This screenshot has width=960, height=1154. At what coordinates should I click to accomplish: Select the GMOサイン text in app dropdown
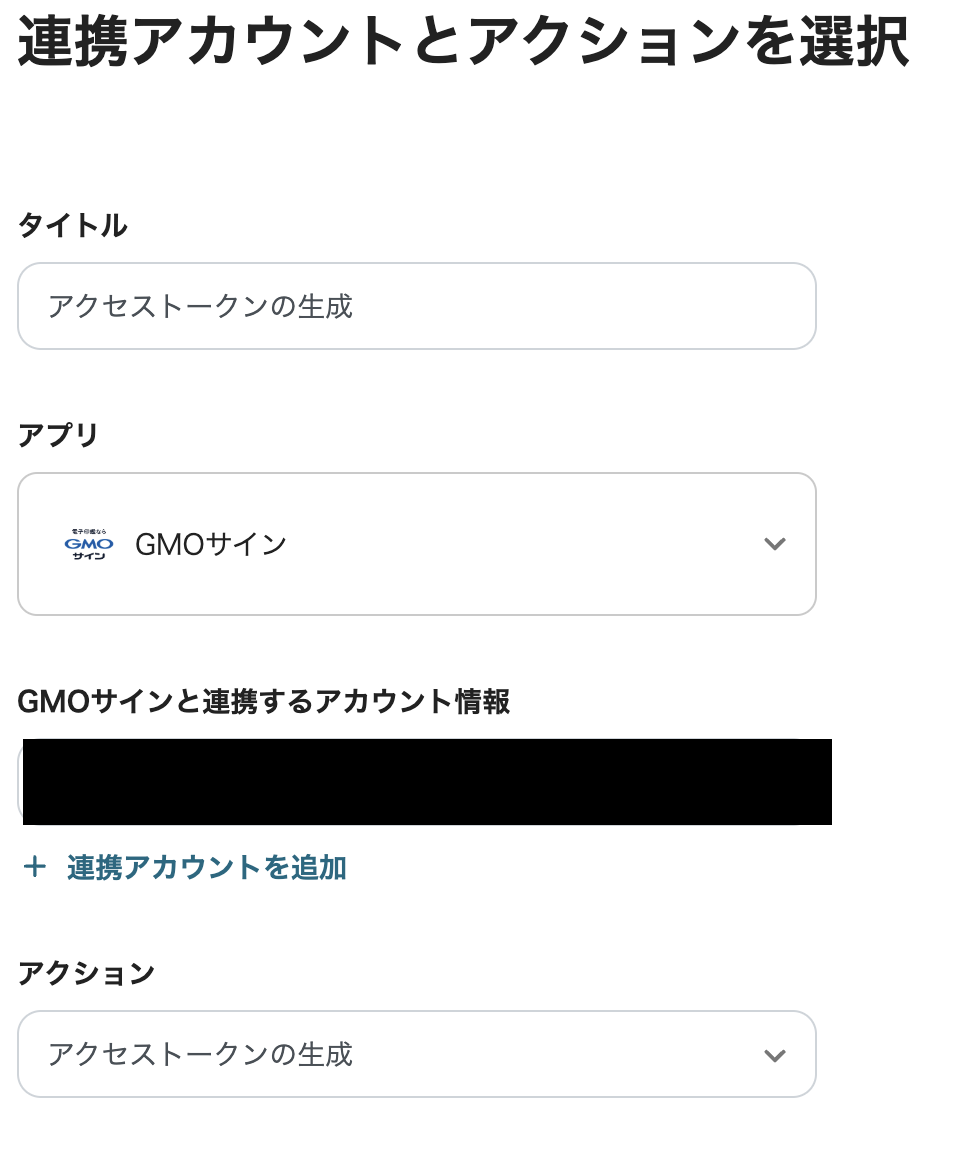coord(210,544)
